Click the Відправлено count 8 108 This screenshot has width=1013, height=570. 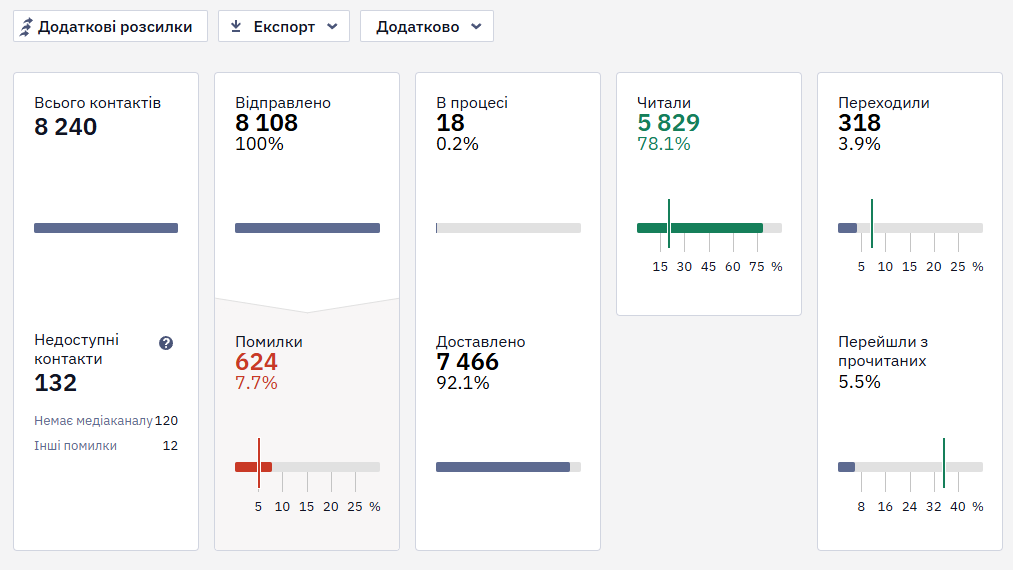coord(266,123)
